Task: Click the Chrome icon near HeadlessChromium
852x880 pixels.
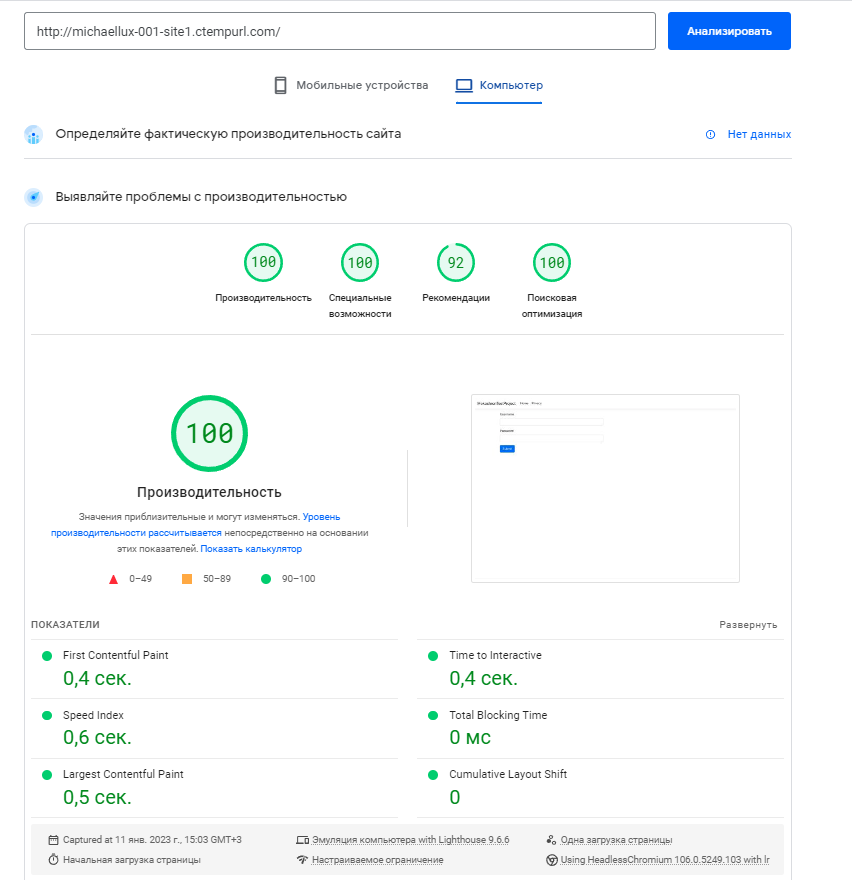Action: coord(552,860)
